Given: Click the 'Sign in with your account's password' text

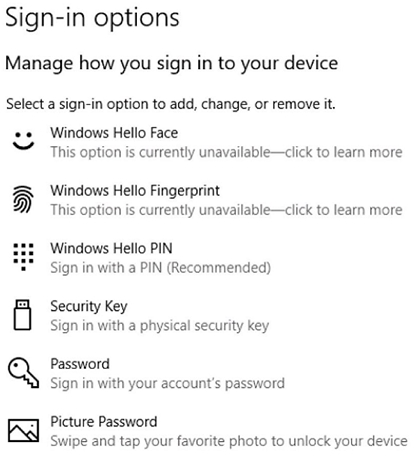Looking at the screenshot, I should click(x=167, y=383).
